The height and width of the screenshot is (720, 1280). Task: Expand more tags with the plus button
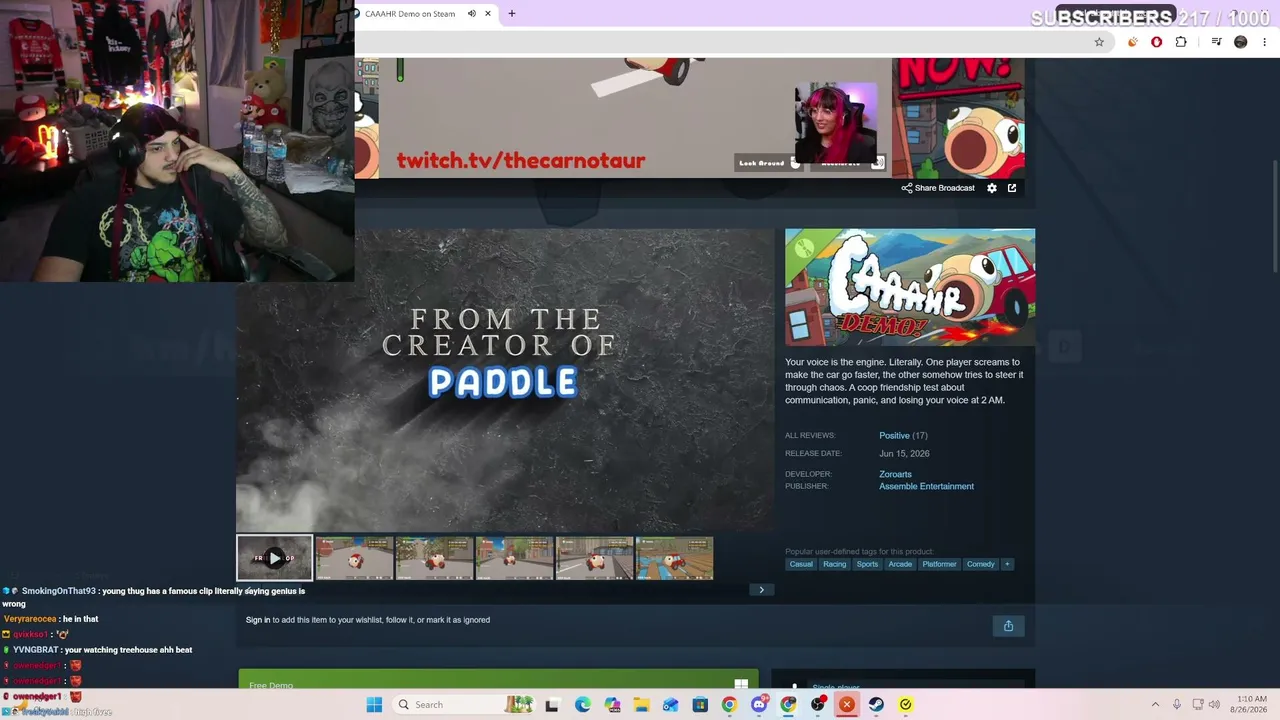point(1007,564)
